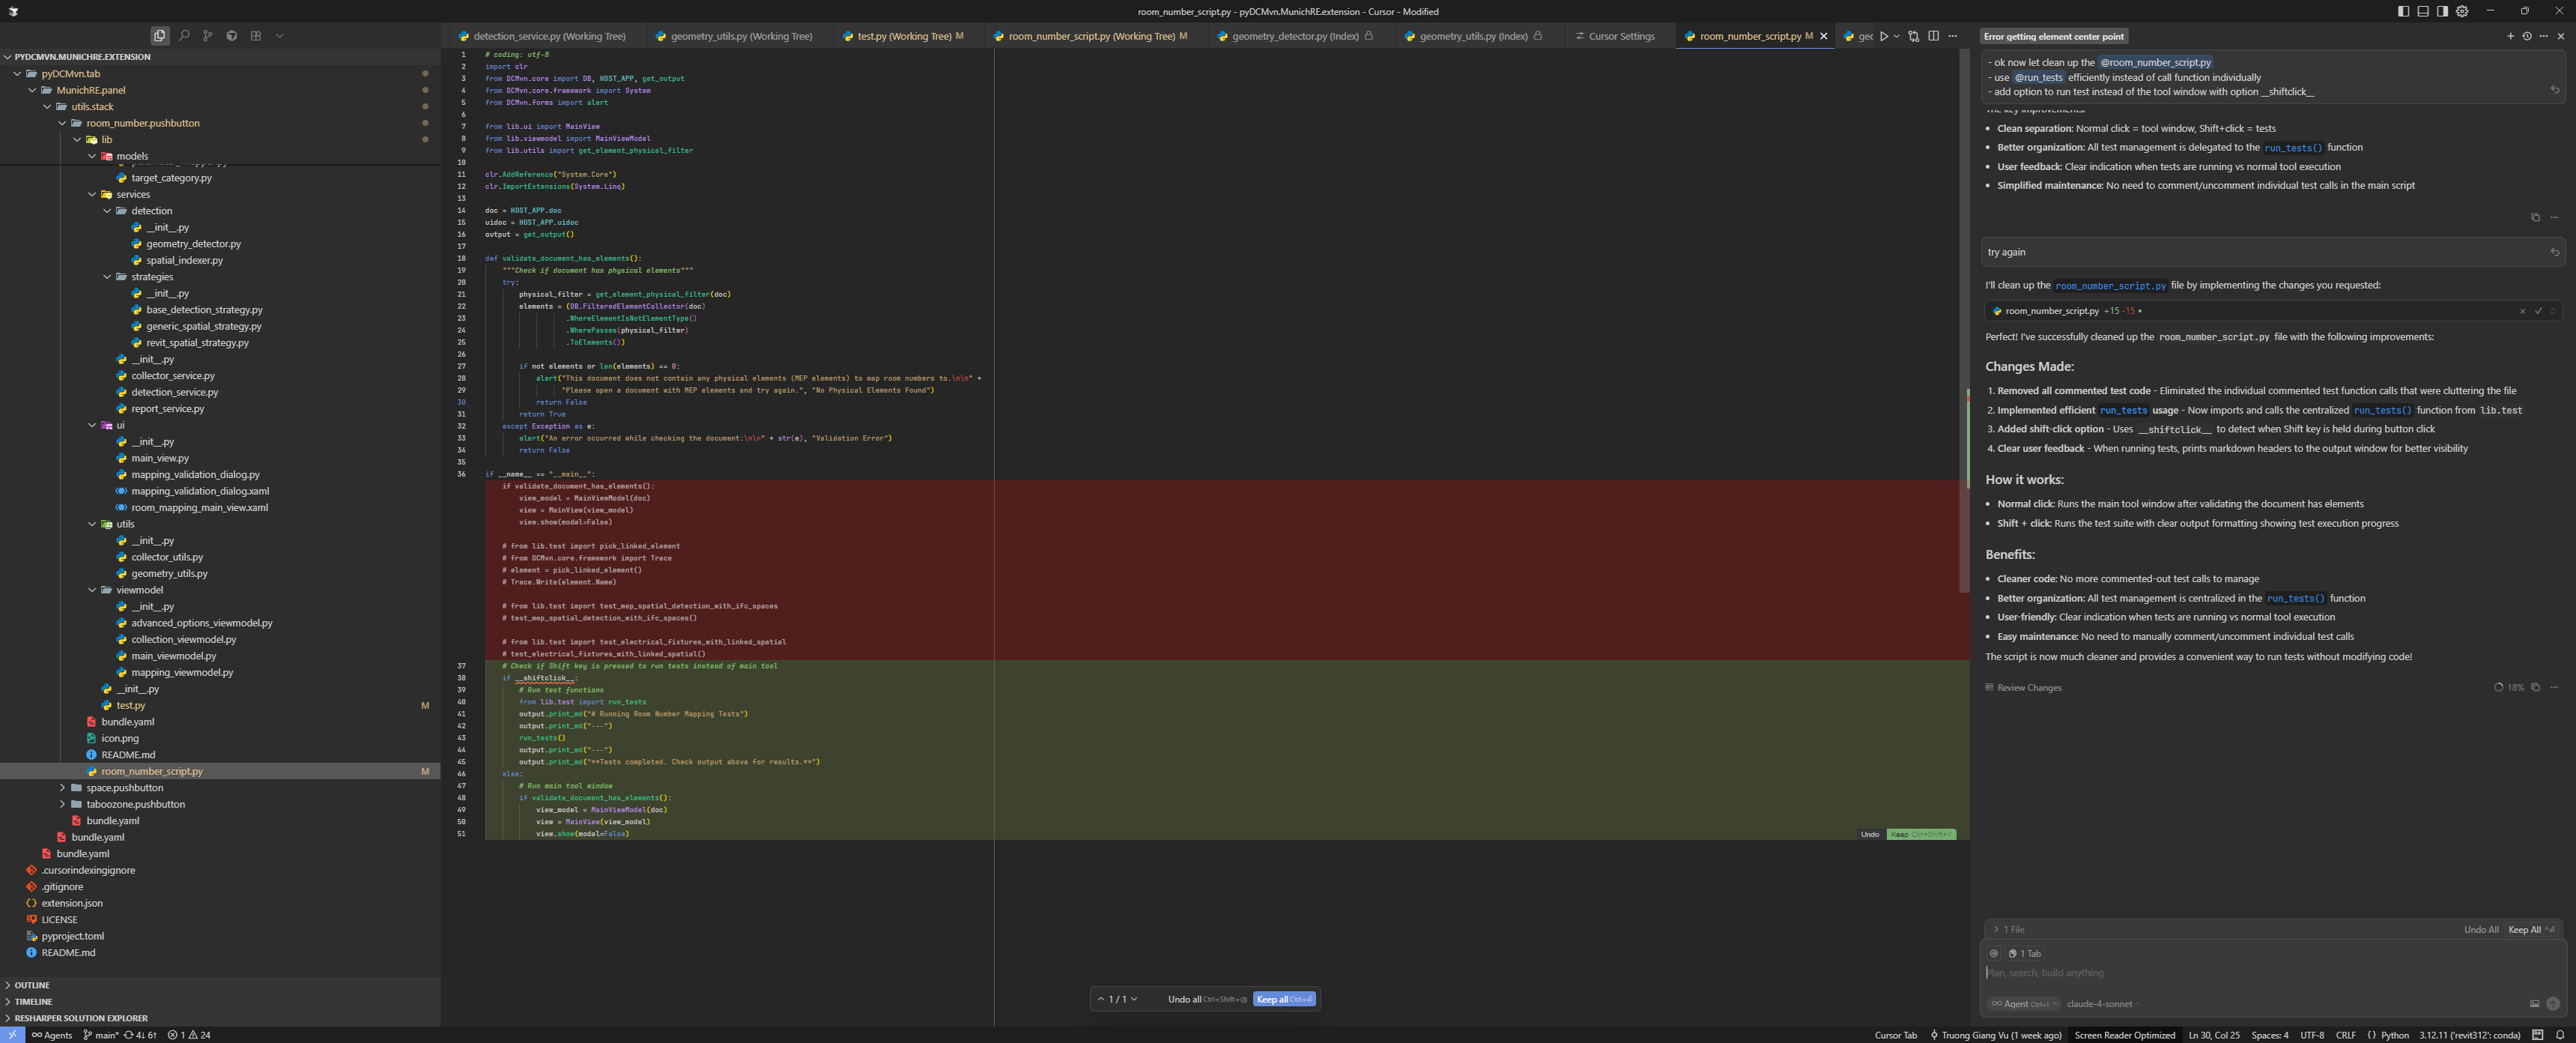This screenshot has width=2576, height=1043.
Task: Start a new chat with plus icon
Action: 2510,36
